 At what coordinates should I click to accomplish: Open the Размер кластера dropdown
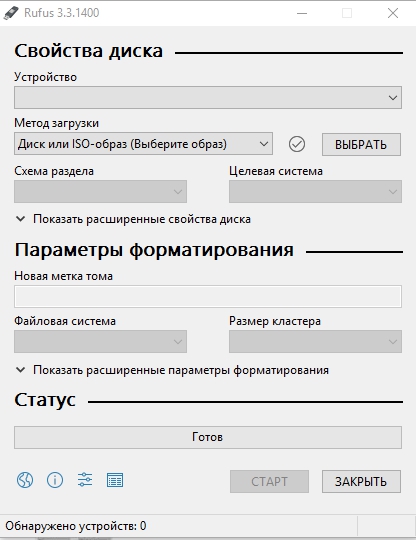coord(315,341)
